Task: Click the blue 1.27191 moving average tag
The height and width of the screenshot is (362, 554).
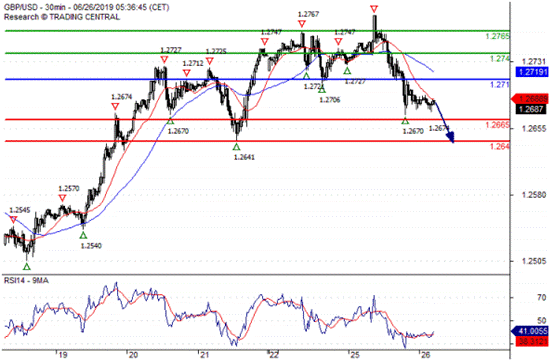Action: [x=532, y=72]
